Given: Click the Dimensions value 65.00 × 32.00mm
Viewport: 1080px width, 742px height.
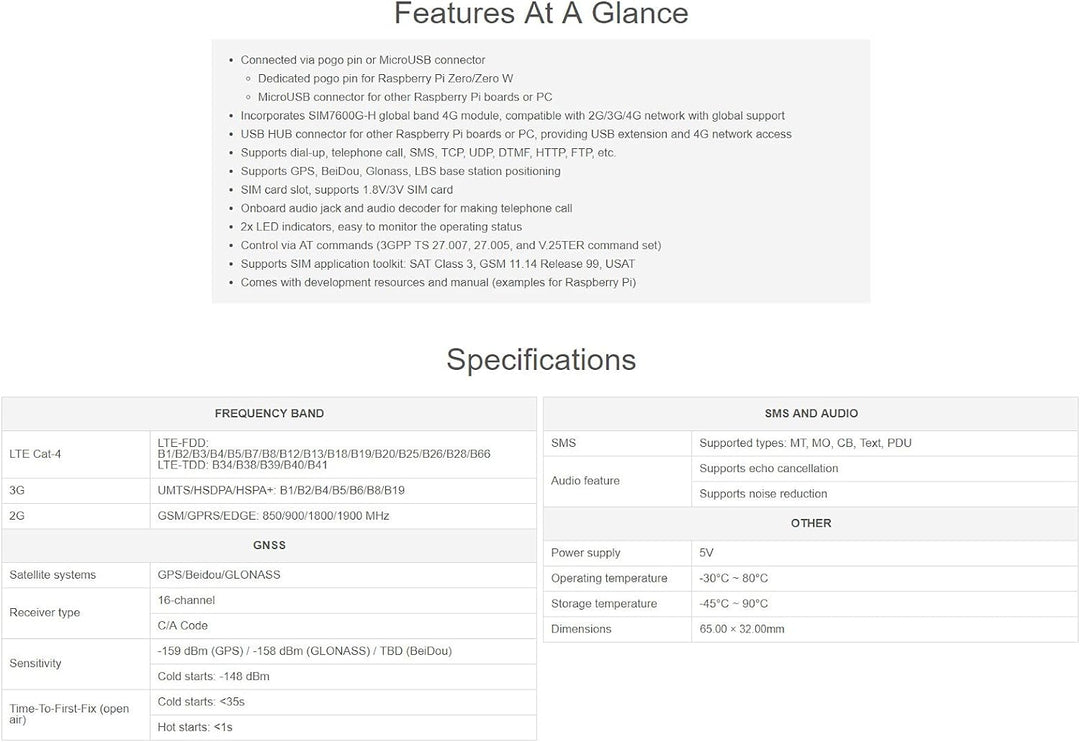Looking at the screenshot, I should click(741, 629).
